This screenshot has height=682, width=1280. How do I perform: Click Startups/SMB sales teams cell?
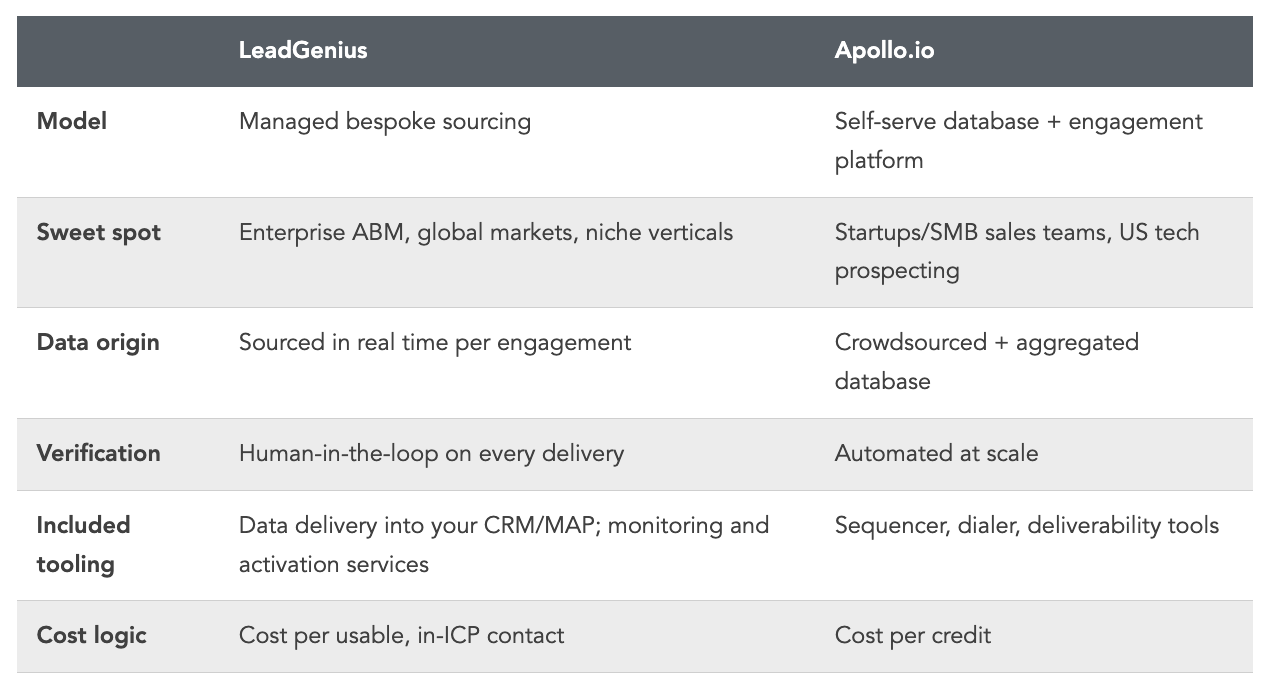[1017, 251]
